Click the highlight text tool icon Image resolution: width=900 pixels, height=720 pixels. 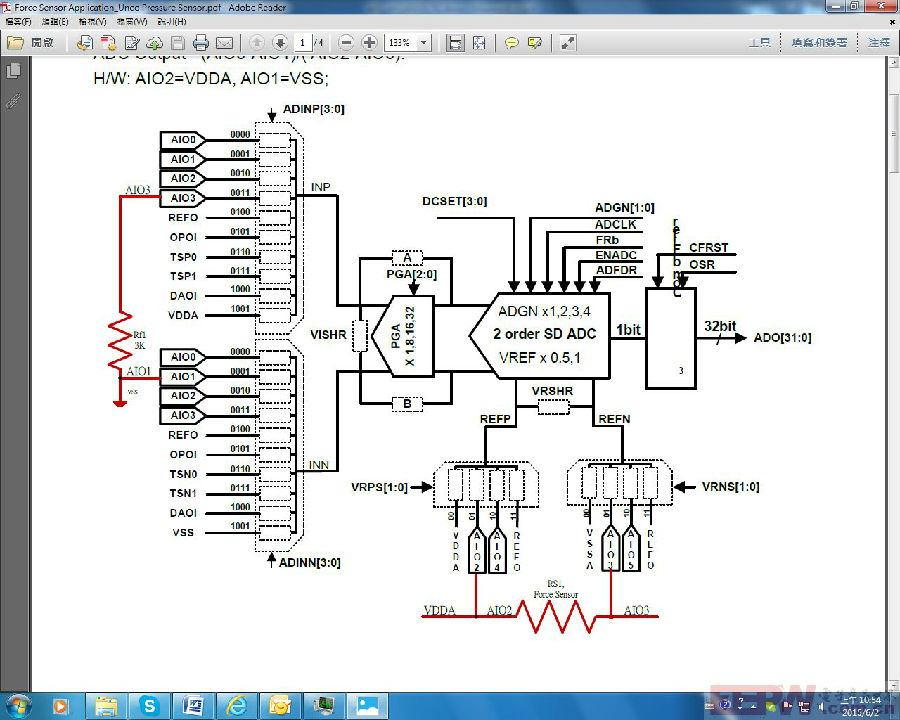(x=535, y=42)
